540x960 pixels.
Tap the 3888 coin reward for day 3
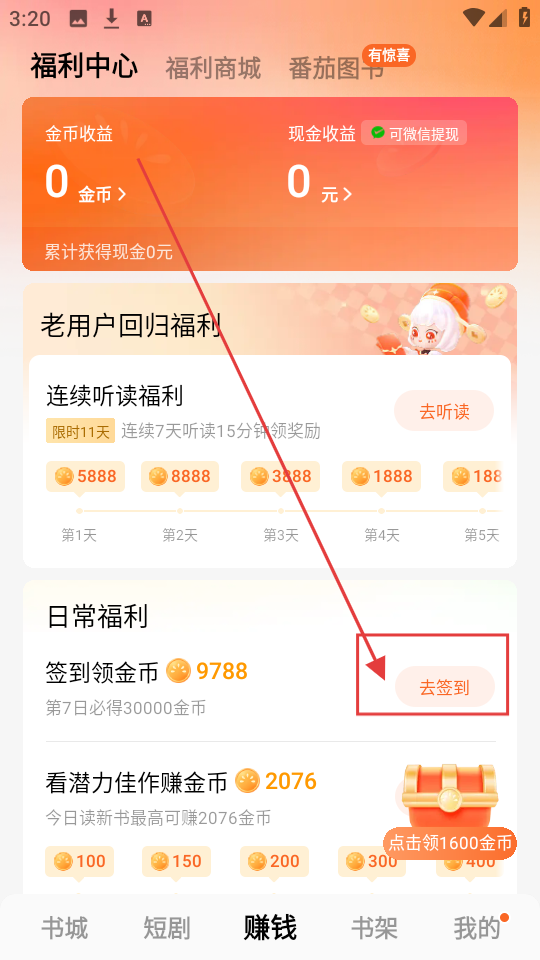pyautogui.click(x=280, y=476)
